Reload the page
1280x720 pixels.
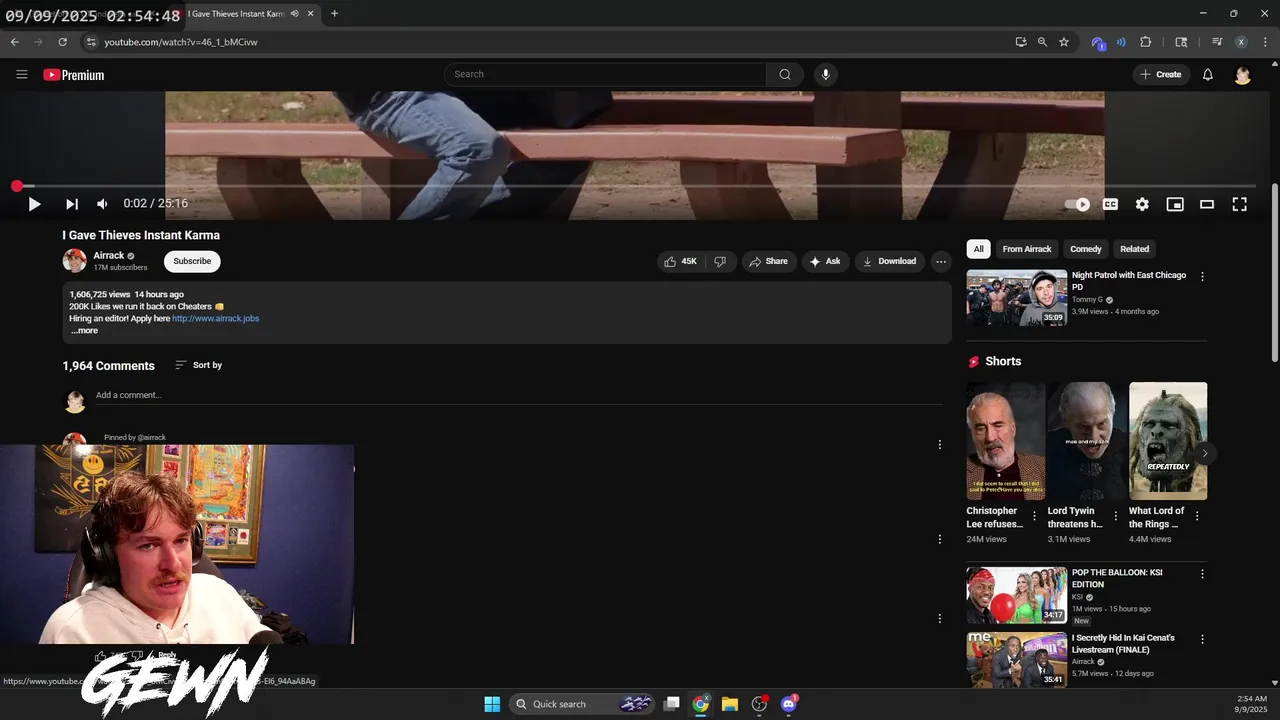pyautogui.click(x=62, y=42)
